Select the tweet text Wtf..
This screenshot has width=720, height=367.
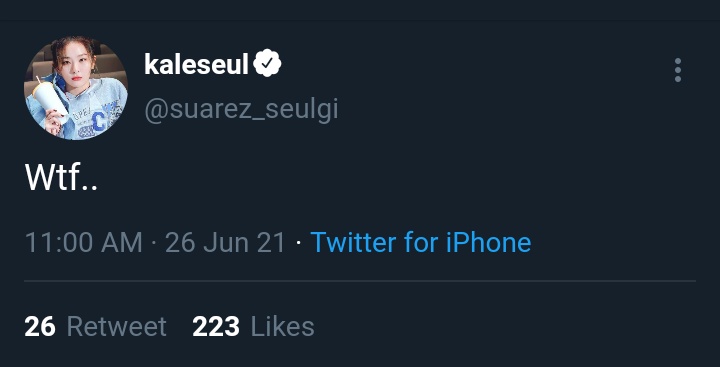61,177
